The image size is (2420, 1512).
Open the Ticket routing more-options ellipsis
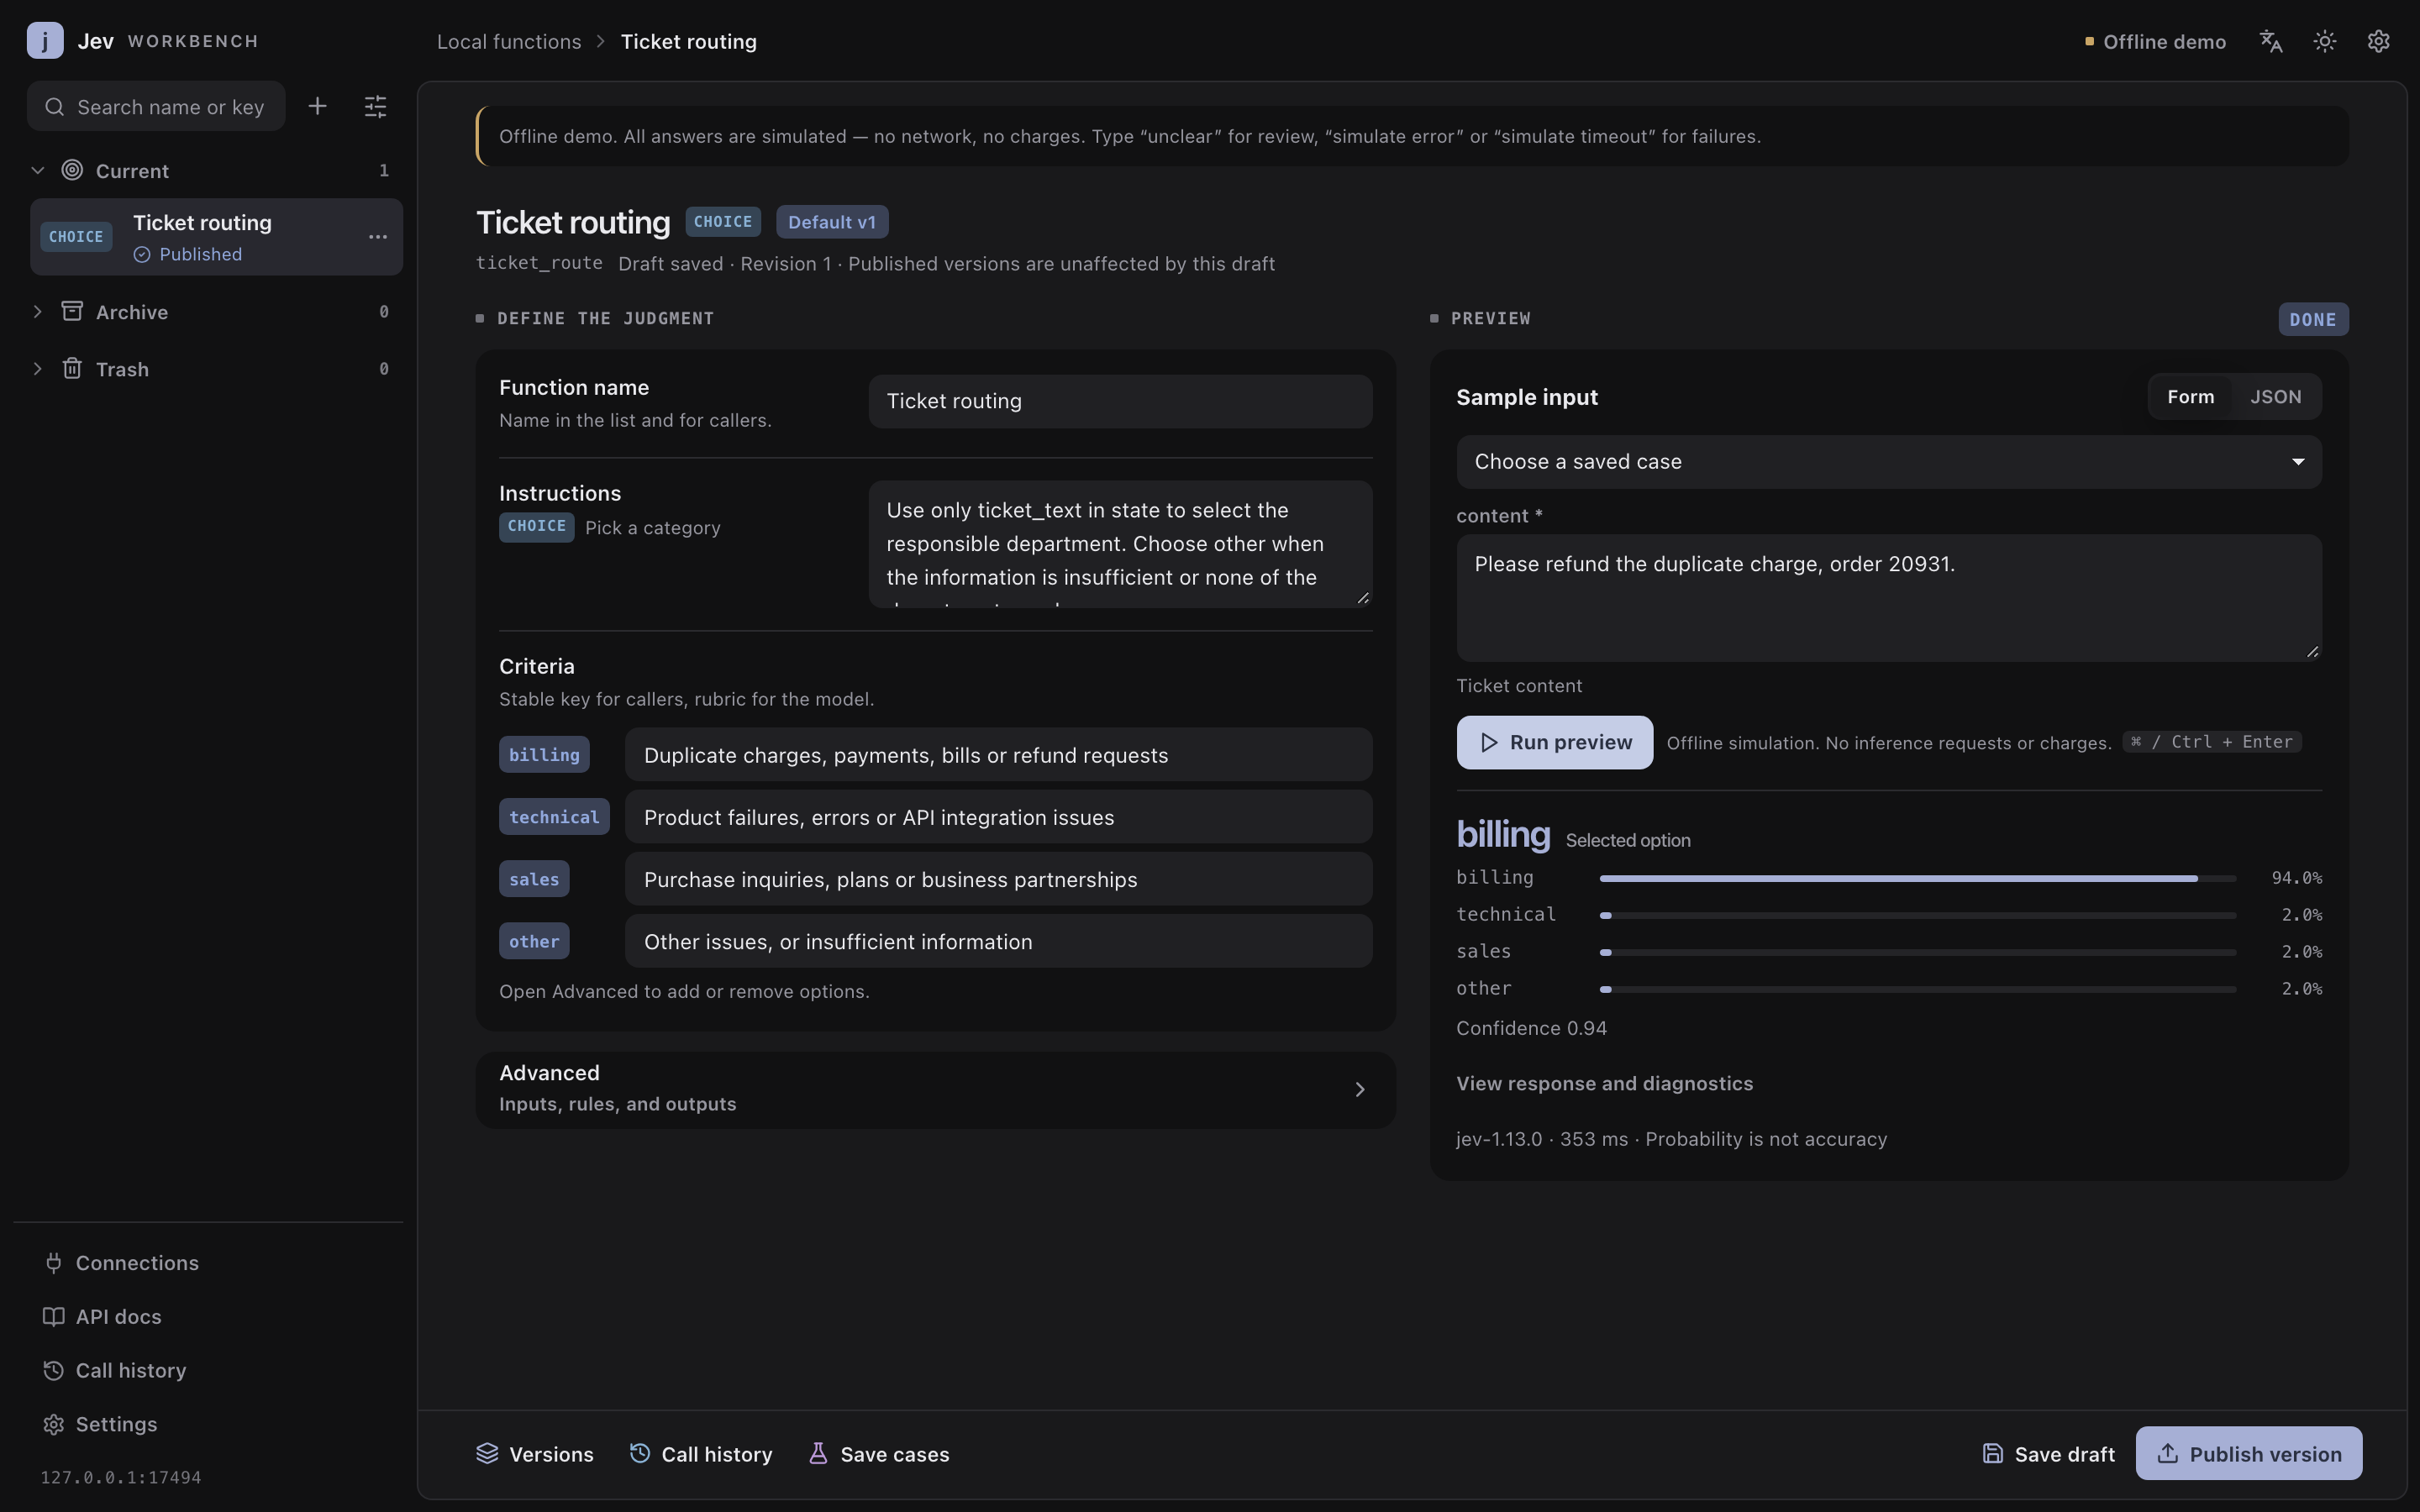(x=378, y=237)
